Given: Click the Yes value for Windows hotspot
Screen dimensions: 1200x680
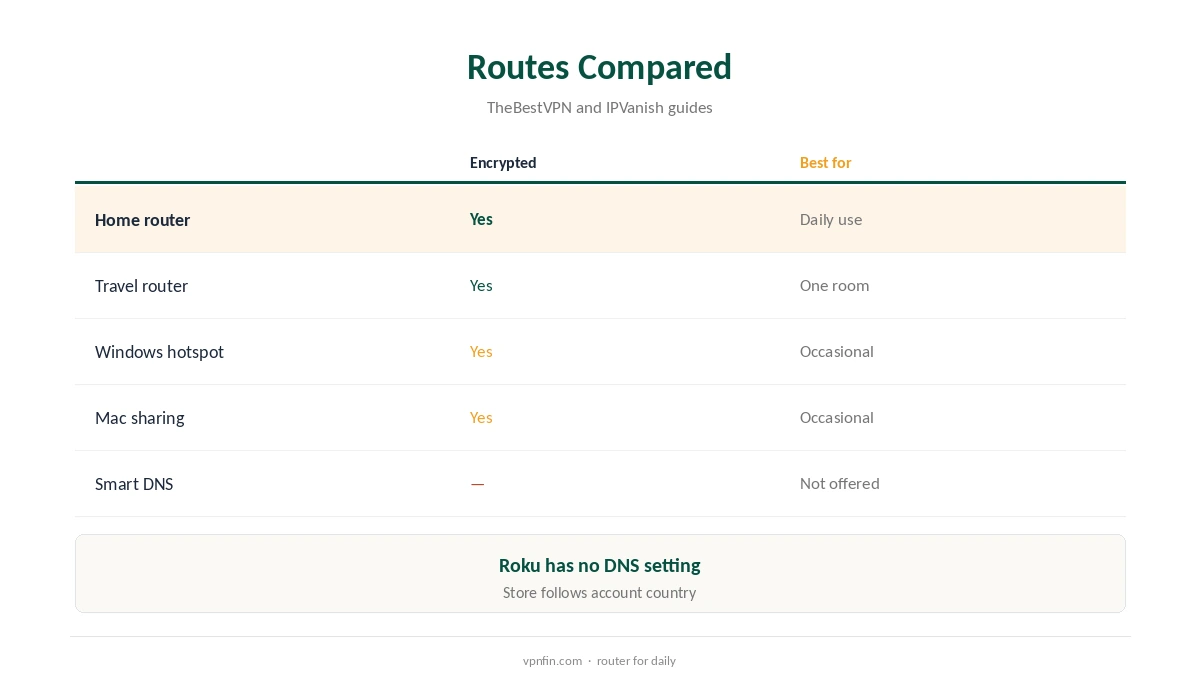Looking at the screenshot, I should click(481, 351).
